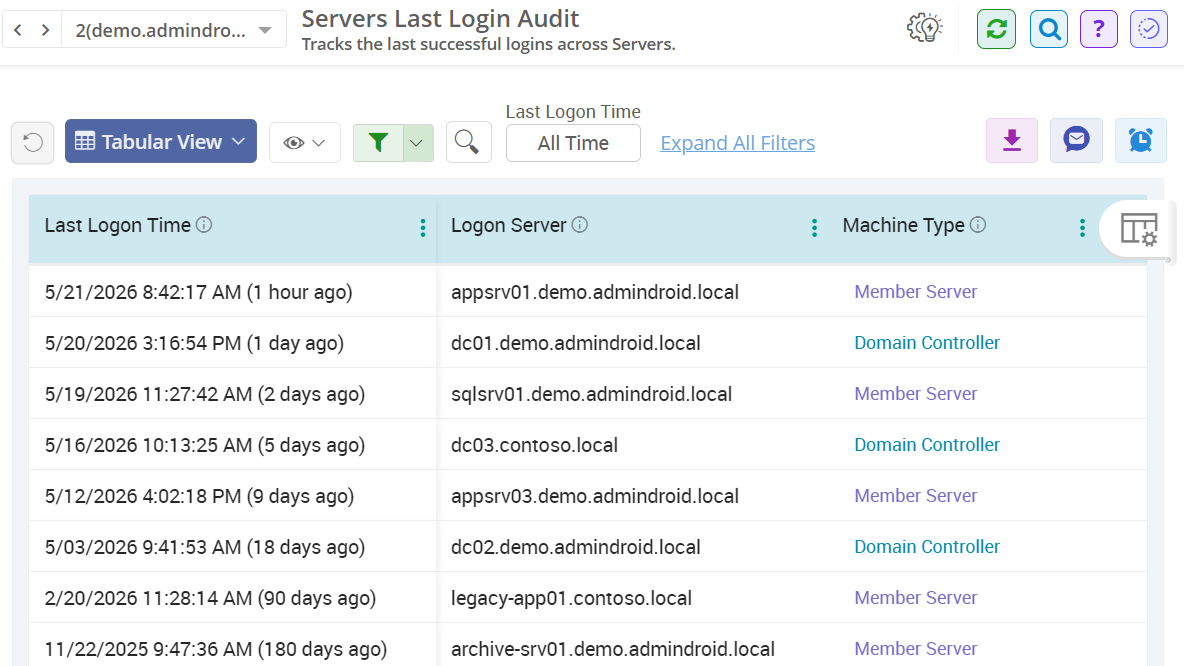Email the report via envelope icon
This screenshot has width=1184, height=666.
tap(1076, 140)
